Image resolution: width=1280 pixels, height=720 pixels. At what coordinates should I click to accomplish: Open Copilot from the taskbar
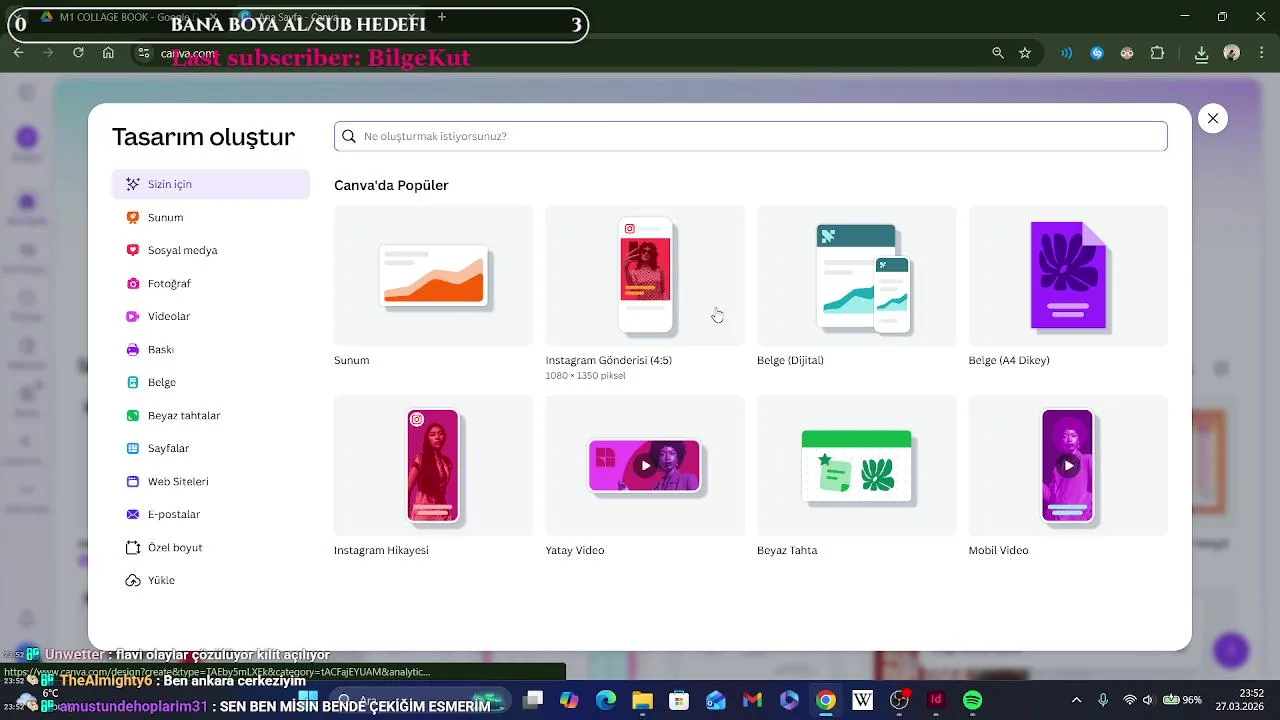tap(569, 700)
